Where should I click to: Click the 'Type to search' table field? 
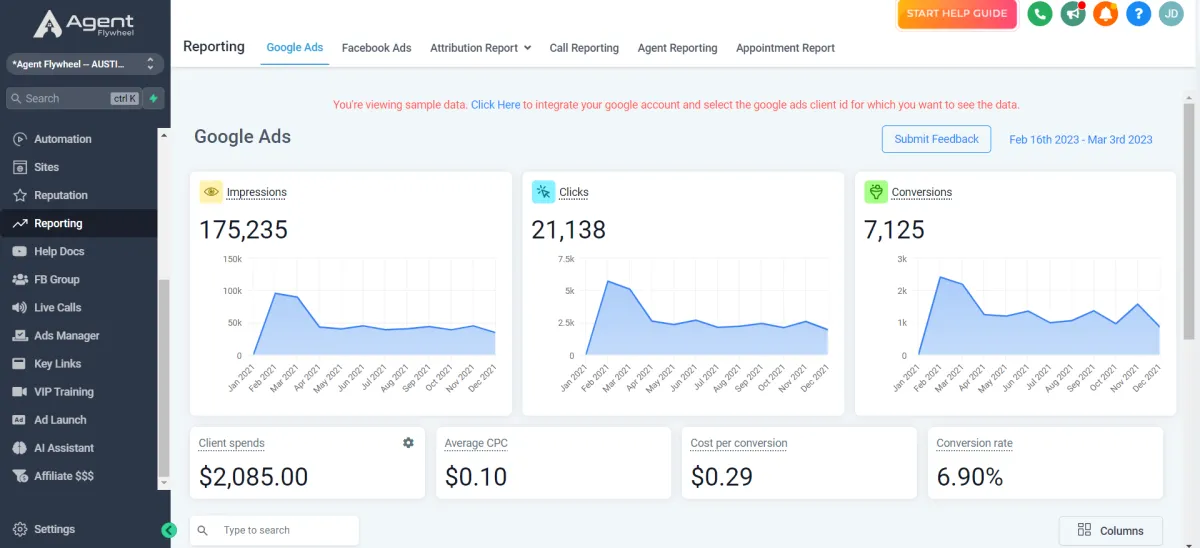[274, 530]
